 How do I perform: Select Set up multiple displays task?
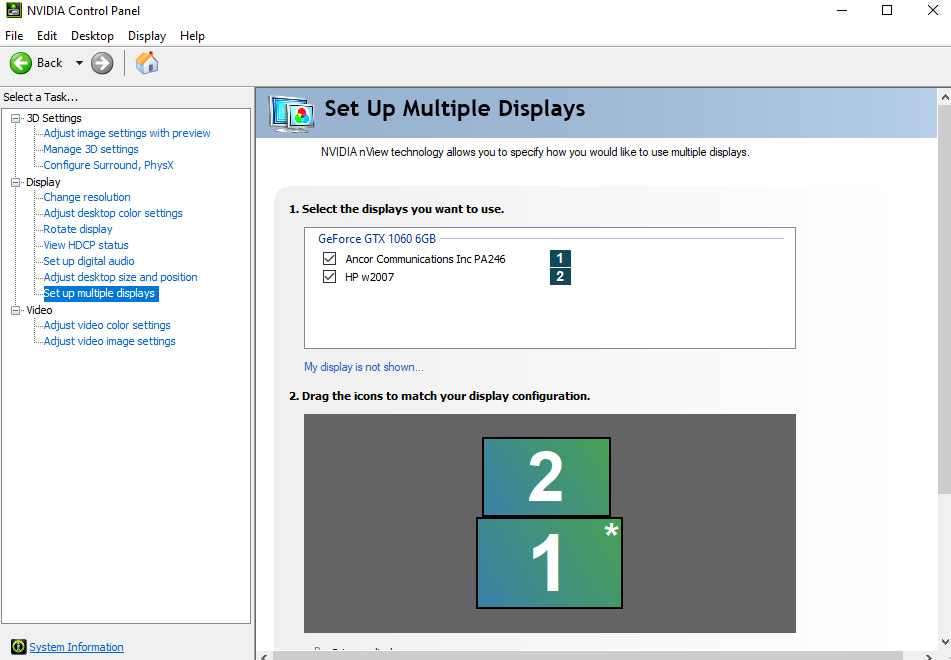(101, 293)
